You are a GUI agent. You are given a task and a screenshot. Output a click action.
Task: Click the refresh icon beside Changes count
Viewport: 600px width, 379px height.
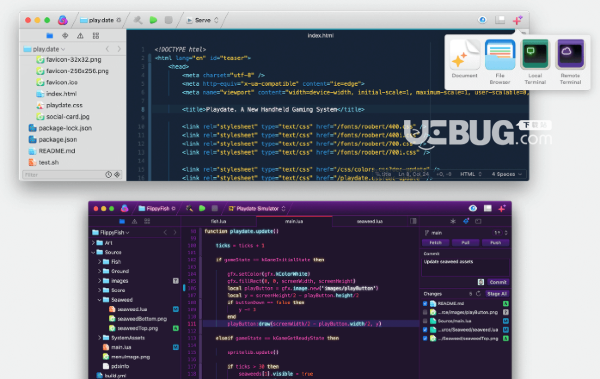pos(478,294)
